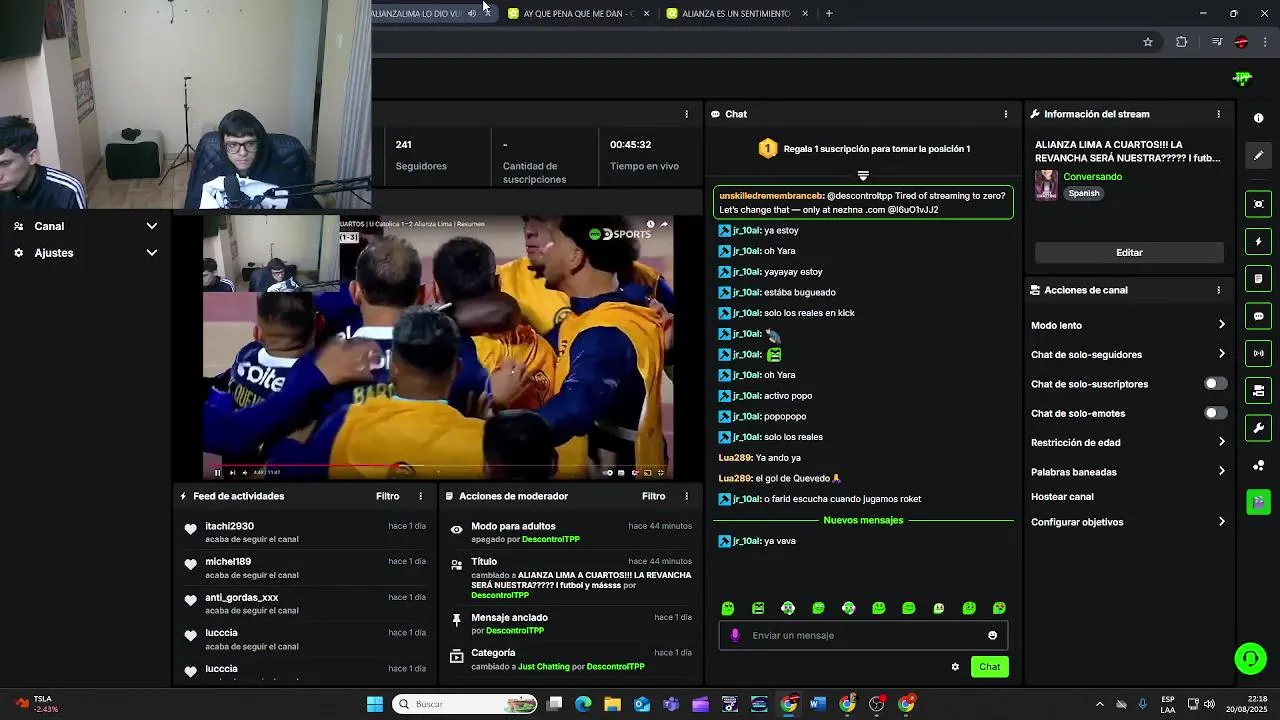Expand Modo lento options
This screenshot has width=1280, height=720.
pyautogui.click(x=1221, y=325)
